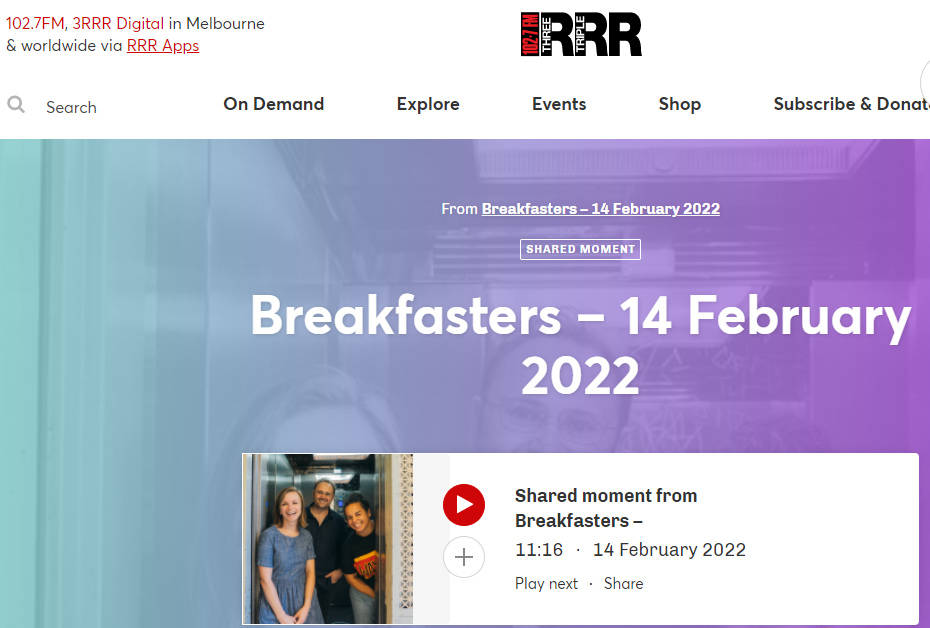Click the Breakfasters hosts photo thumbnail
This screenshot has height=628, width=930.
pyautogui.click(x=327, y=538)
